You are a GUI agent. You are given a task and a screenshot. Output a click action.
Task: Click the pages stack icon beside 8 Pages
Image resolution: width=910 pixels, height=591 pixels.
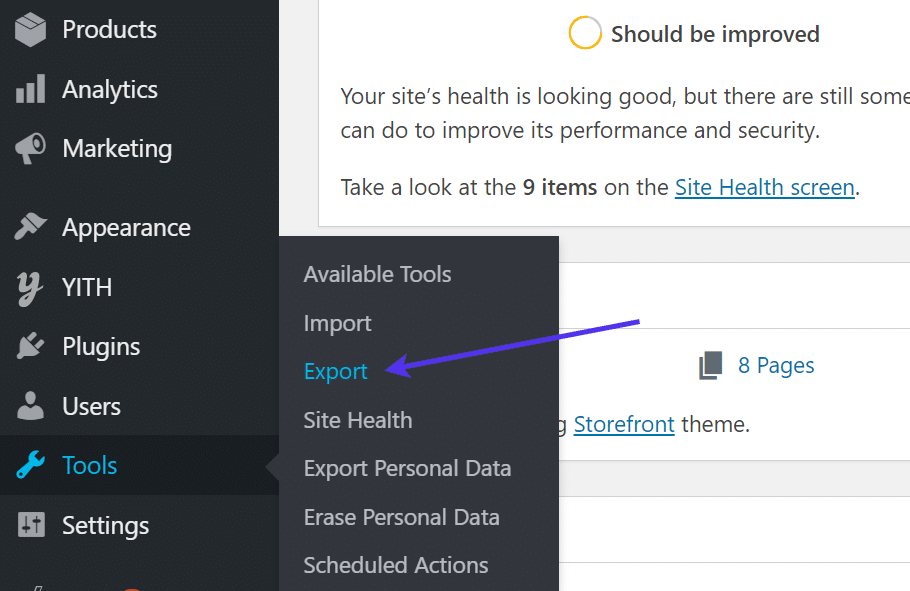tap(711, 364)
